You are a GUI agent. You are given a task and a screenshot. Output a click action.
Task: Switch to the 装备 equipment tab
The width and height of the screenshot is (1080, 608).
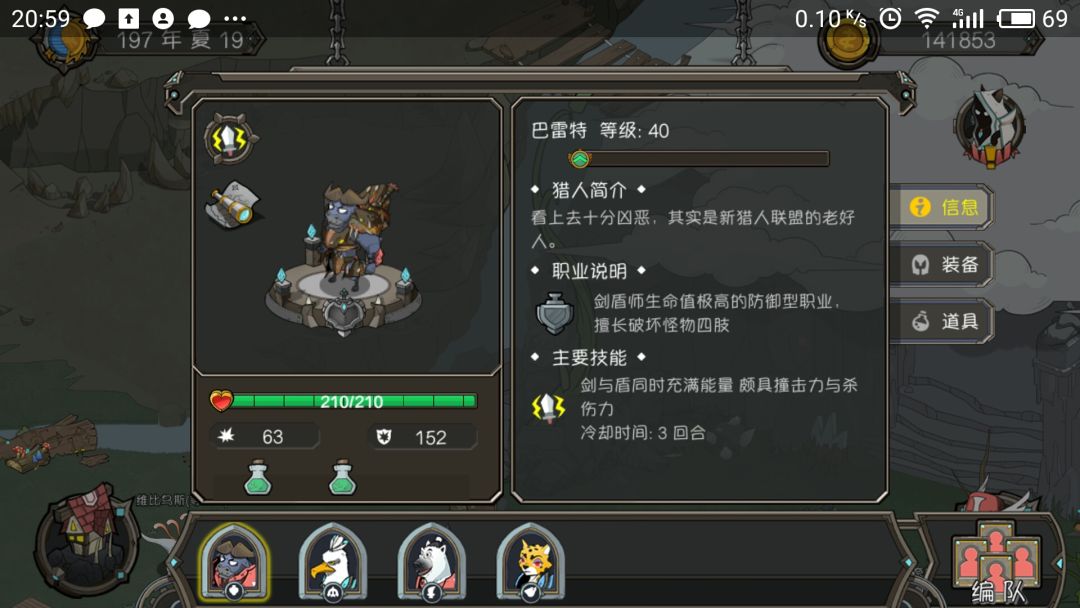(943, 264)
